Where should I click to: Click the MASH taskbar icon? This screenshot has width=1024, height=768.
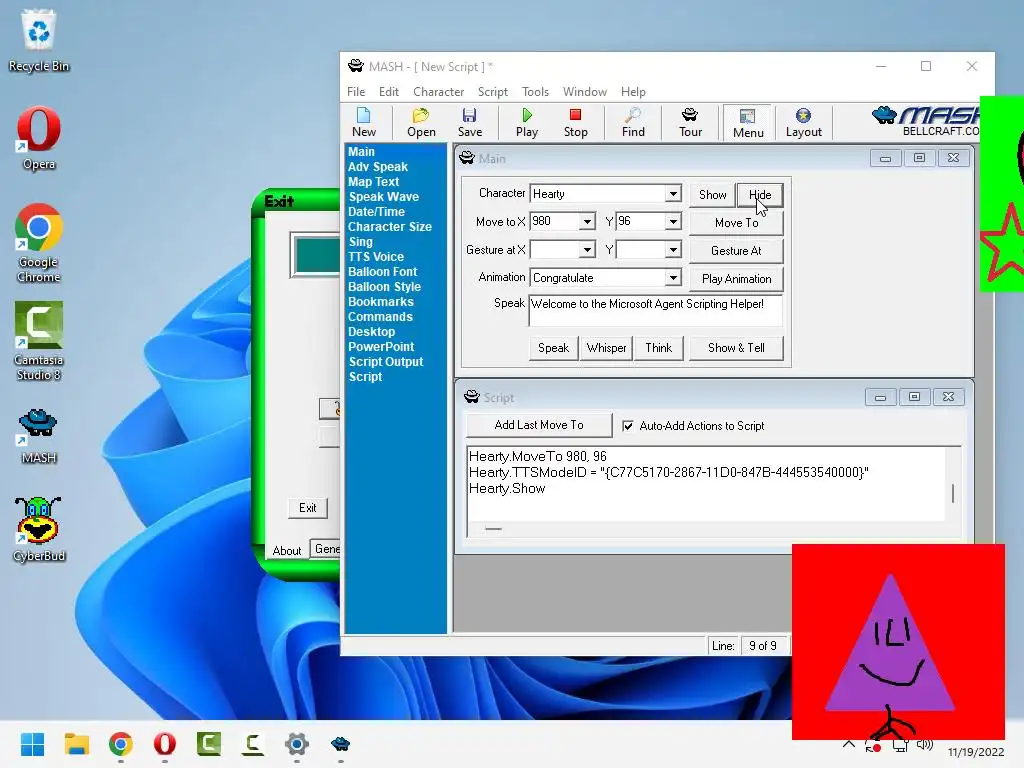coord(340,744)
